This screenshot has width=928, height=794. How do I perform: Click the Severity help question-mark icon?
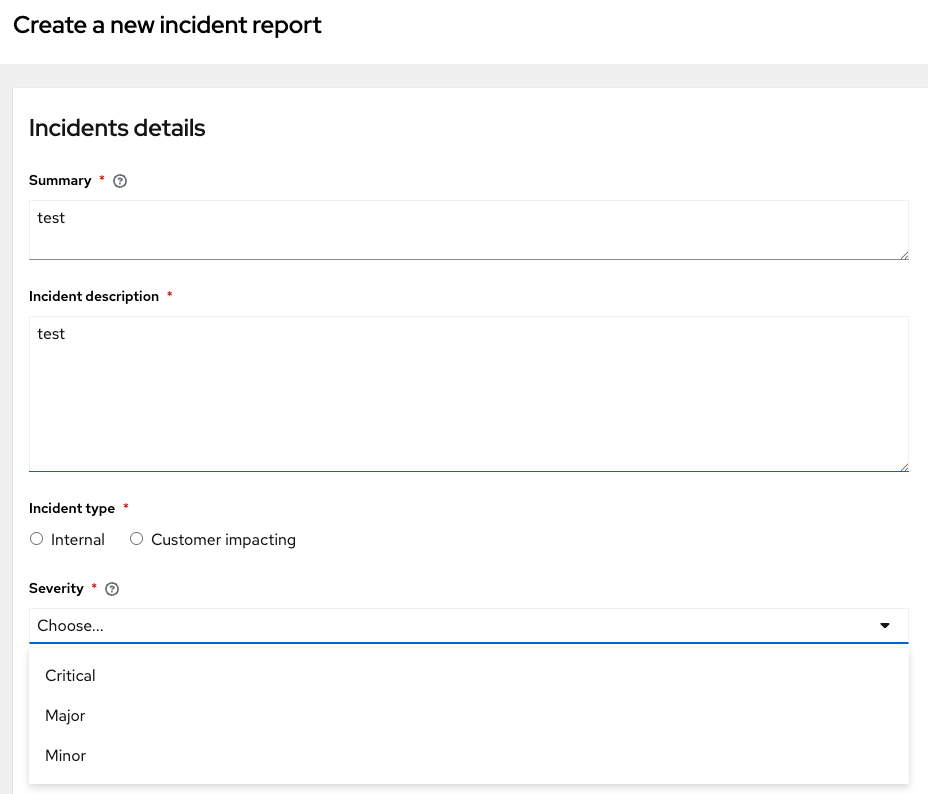(112, 589)
